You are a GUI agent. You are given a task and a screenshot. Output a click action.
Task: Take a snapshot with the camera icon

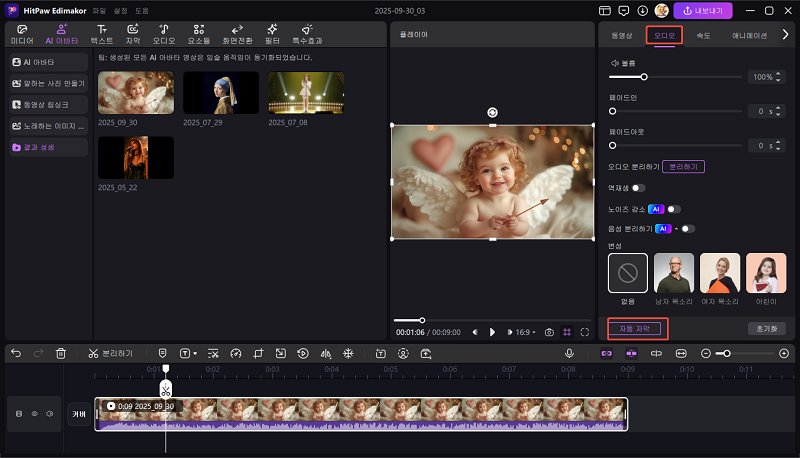click(549, 332)
